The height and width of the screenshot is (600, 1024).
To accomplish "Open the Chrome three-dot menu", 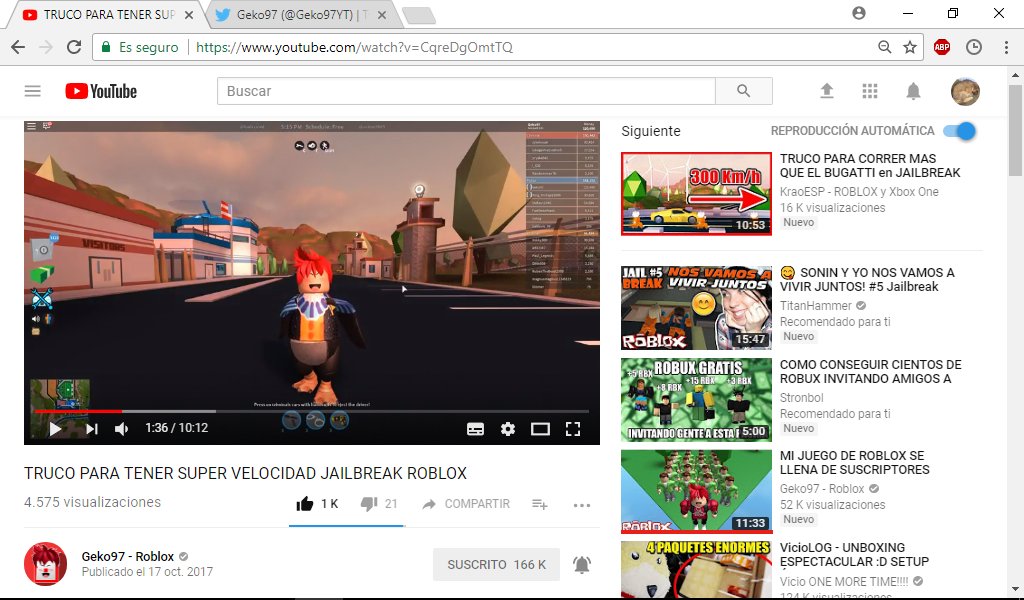I will click(1006, 47).
